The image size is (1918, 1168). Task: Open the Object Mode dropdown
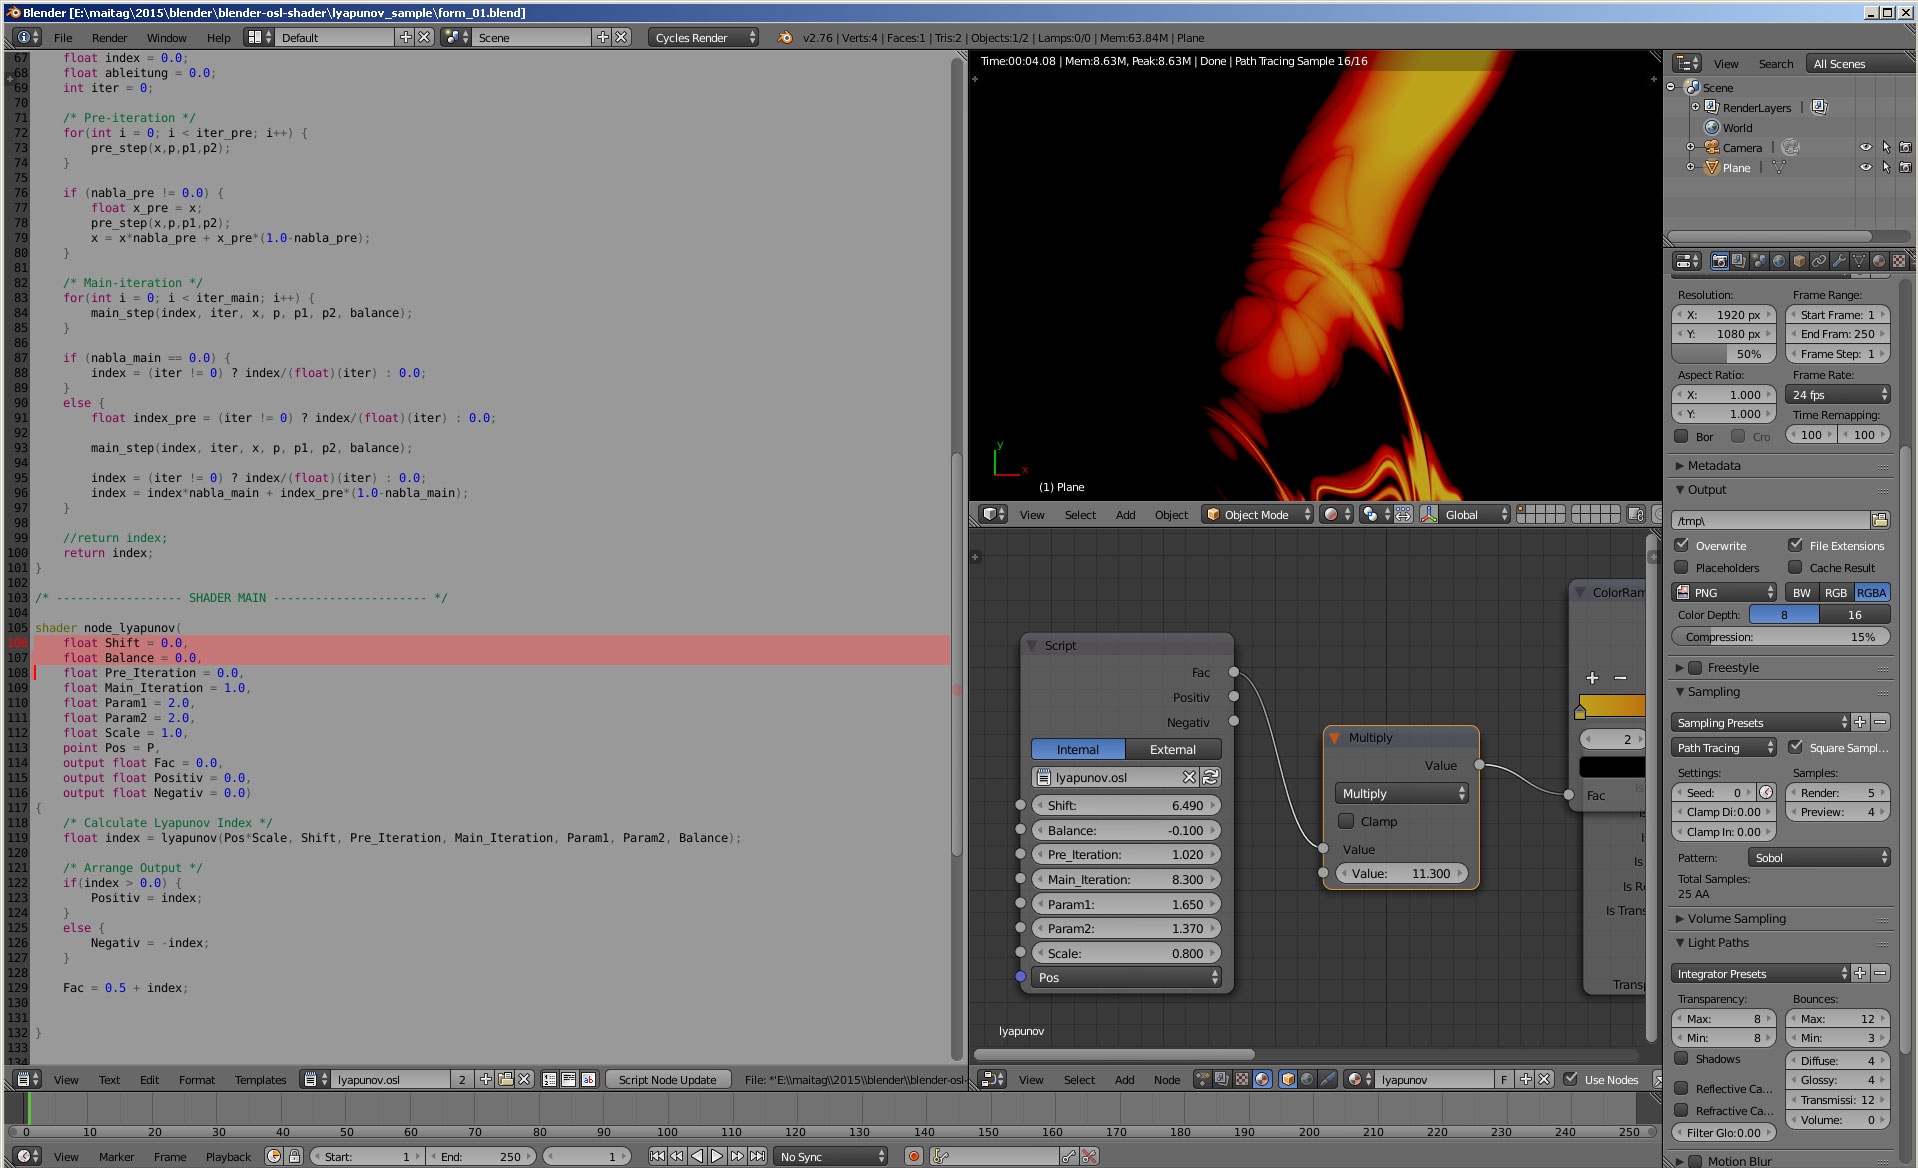(1258, 515)
